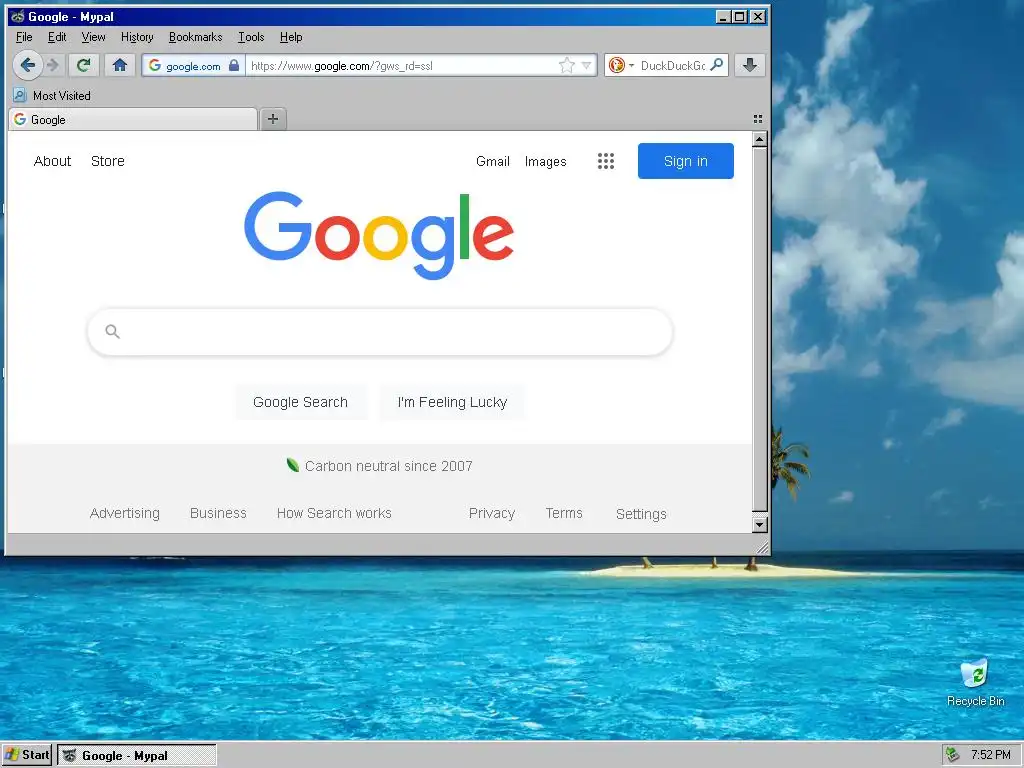The width and height of the screenshot is (1024, 768).
Task: Select the Google - Mypal taskbar button
Action: pos(136,756)
